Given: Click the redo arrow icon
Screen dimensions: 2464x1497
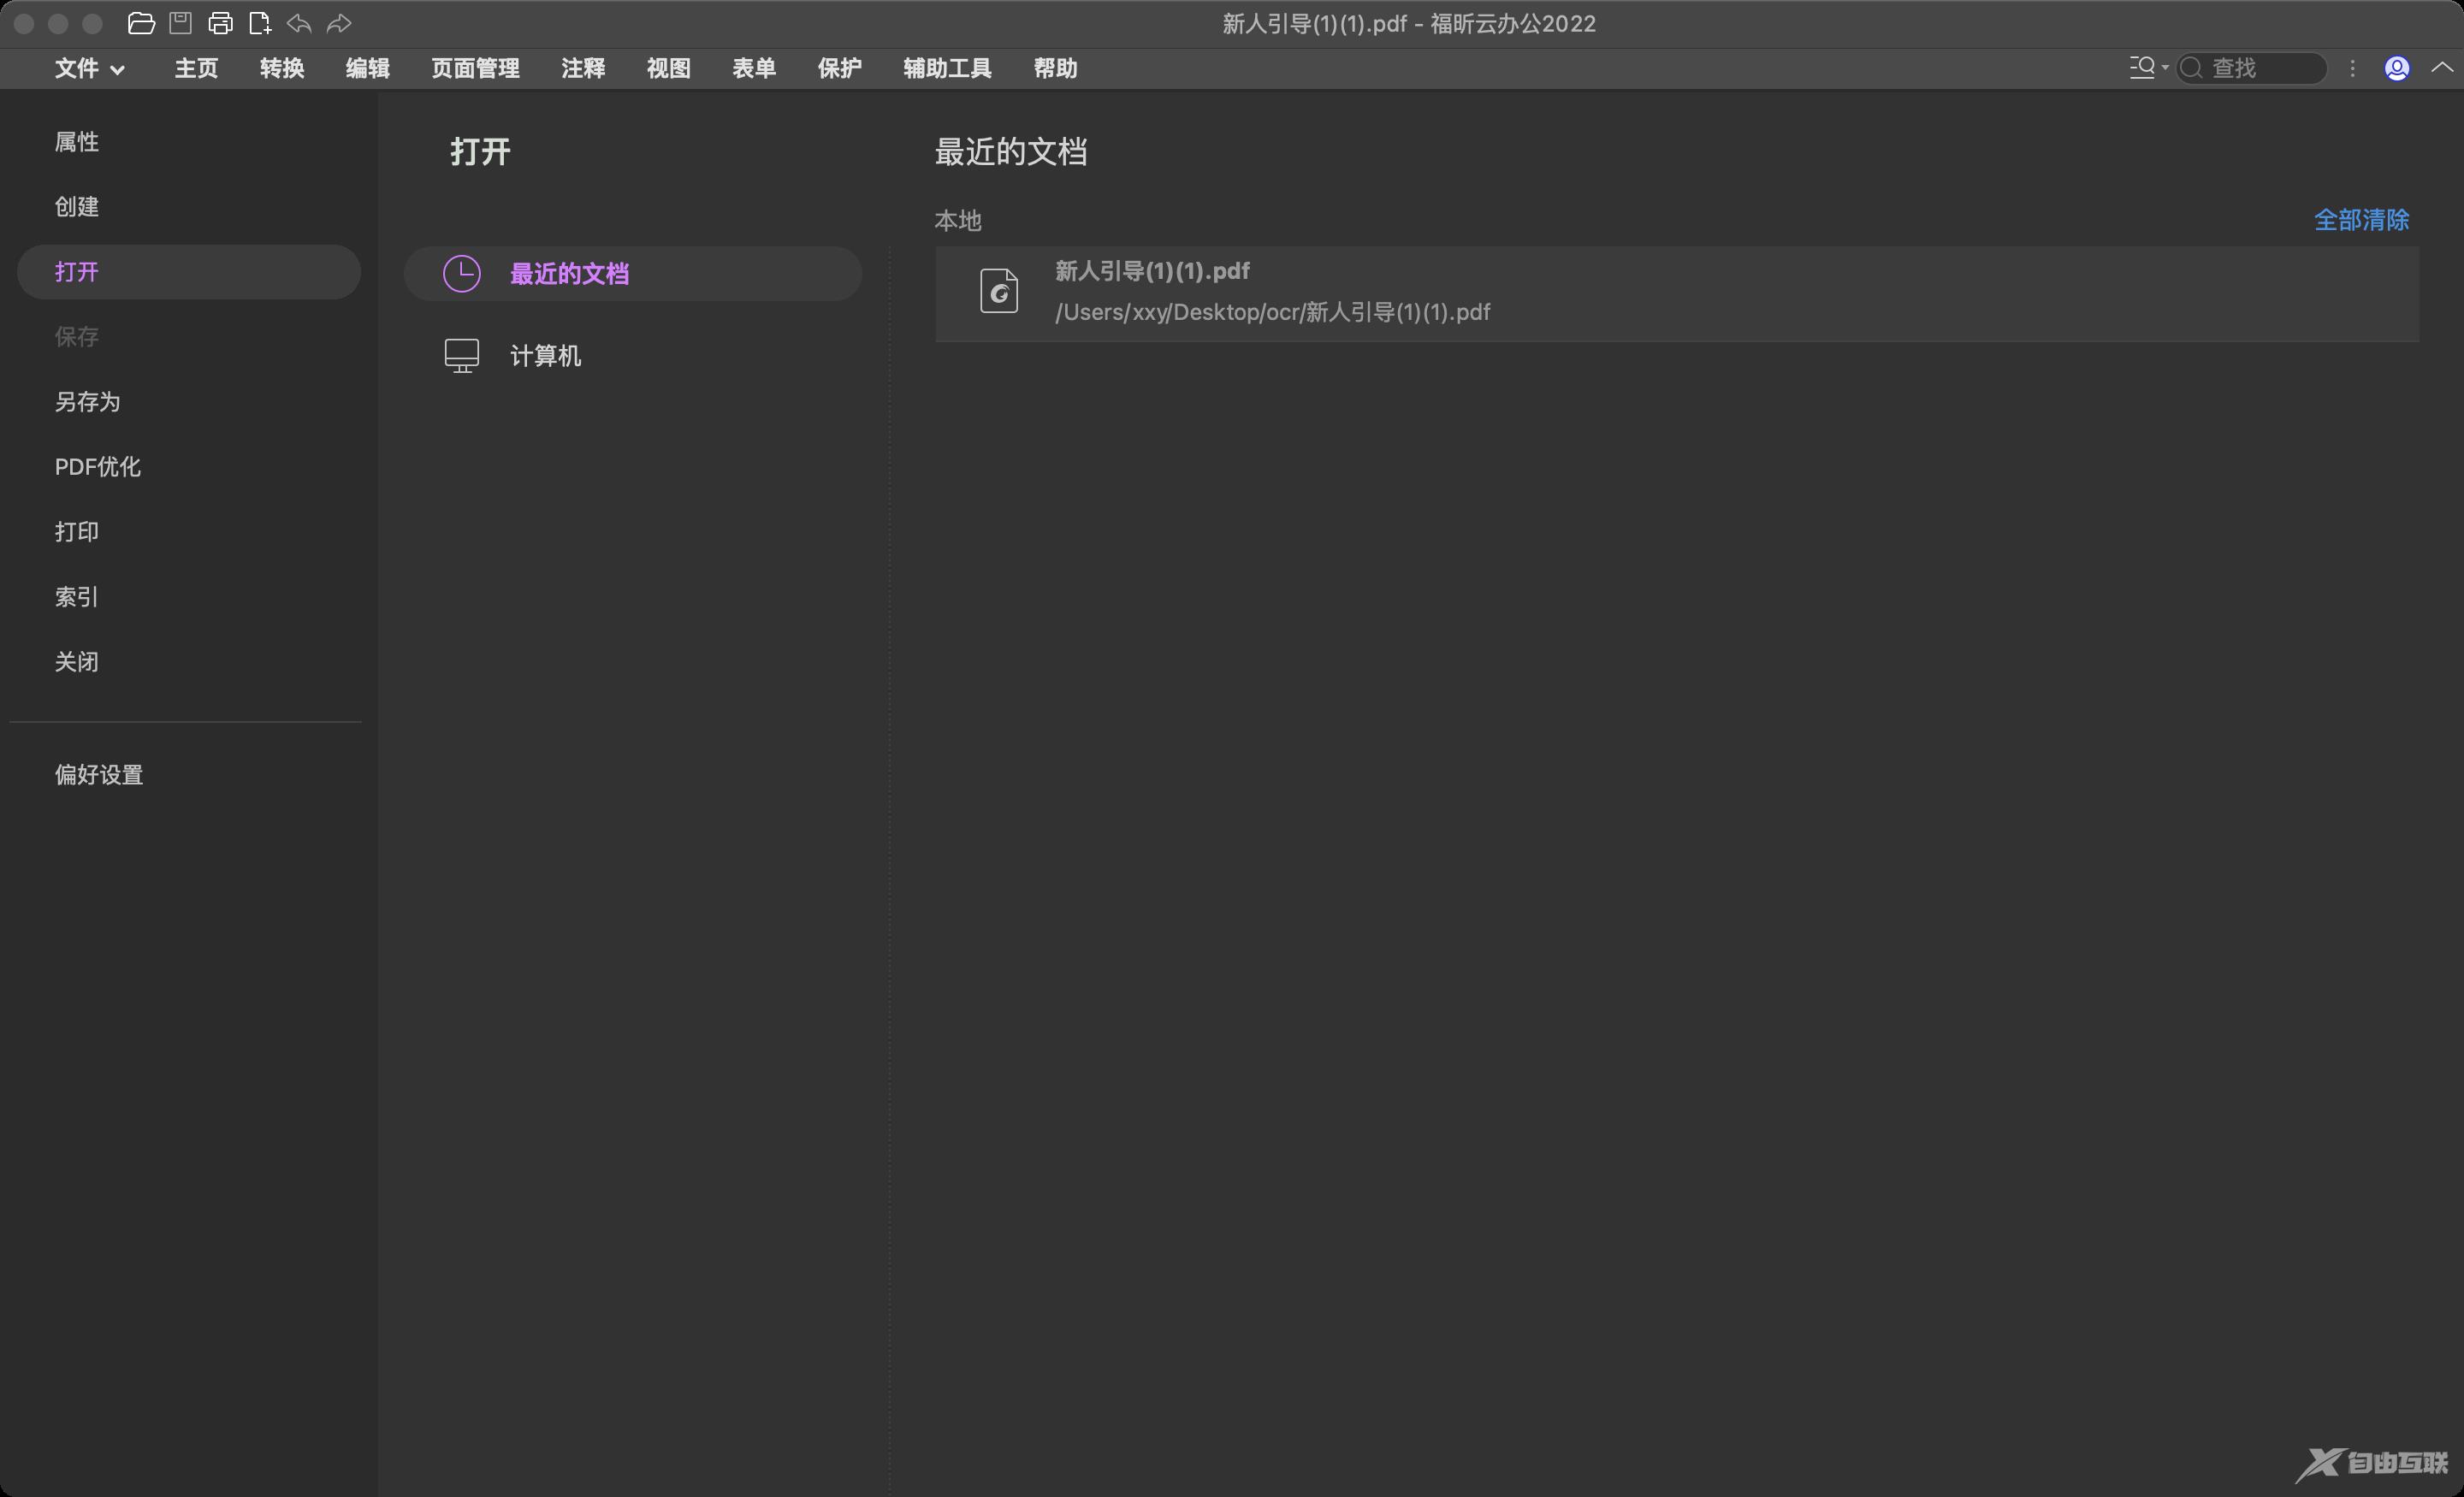Looking at the screenshot, I should pyautogui.click(x=339, y=23).
